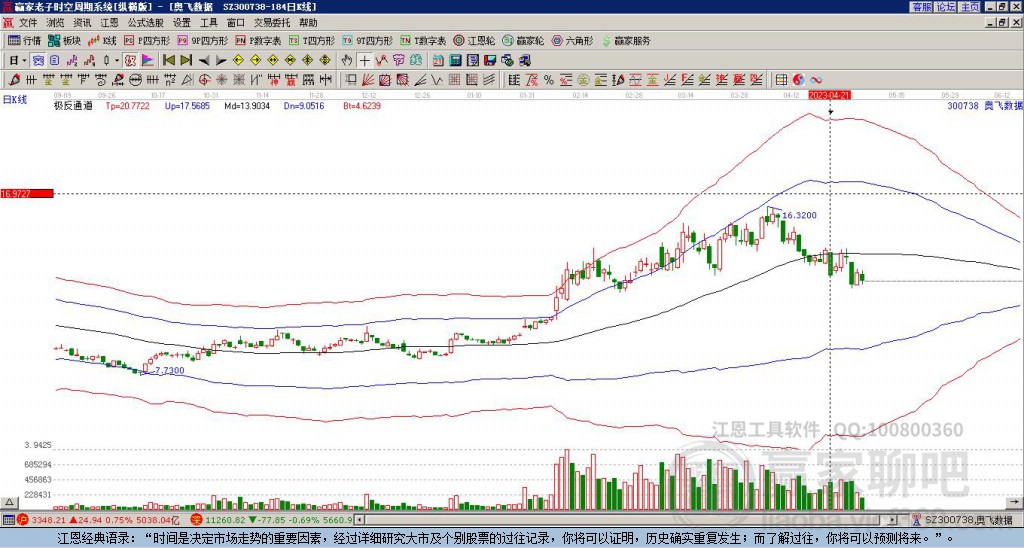
Task: Click the 16.3200 high price label
Action: pos(799,215)
